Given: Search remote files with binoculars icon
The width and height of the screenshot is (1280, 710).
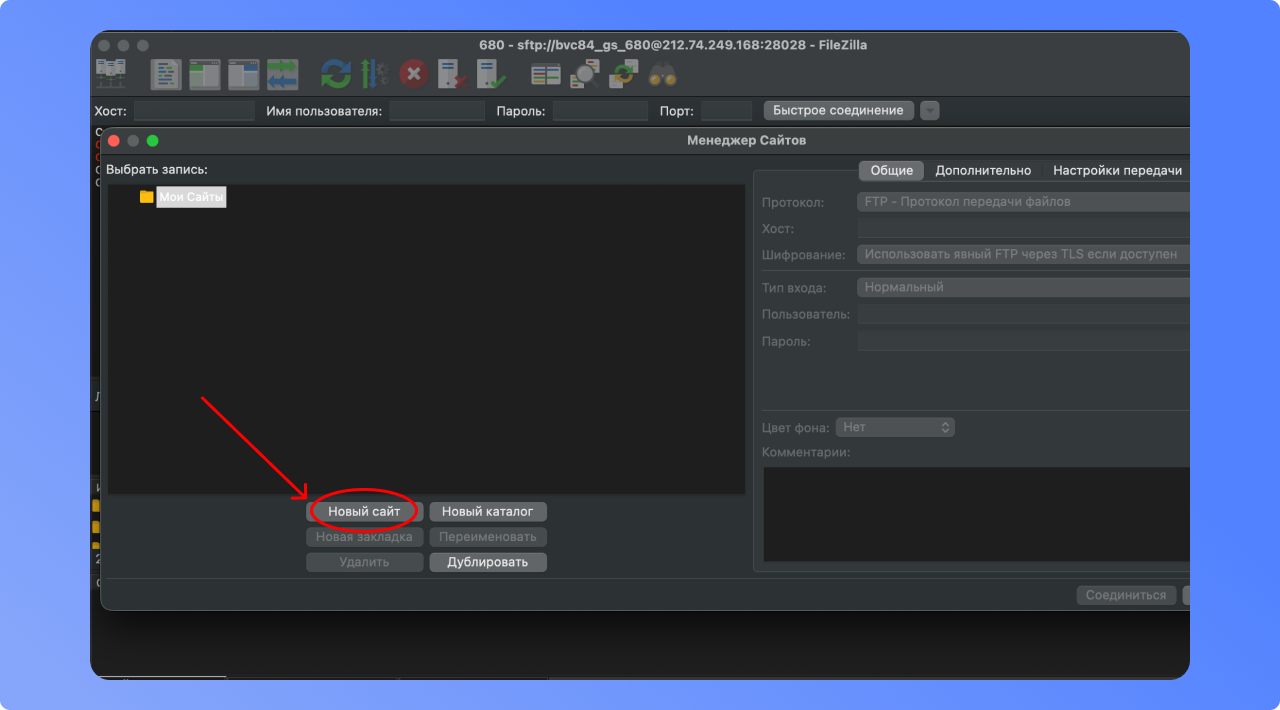Looking at the screenshot, I should pyautogui.click(x=663, y=74).
